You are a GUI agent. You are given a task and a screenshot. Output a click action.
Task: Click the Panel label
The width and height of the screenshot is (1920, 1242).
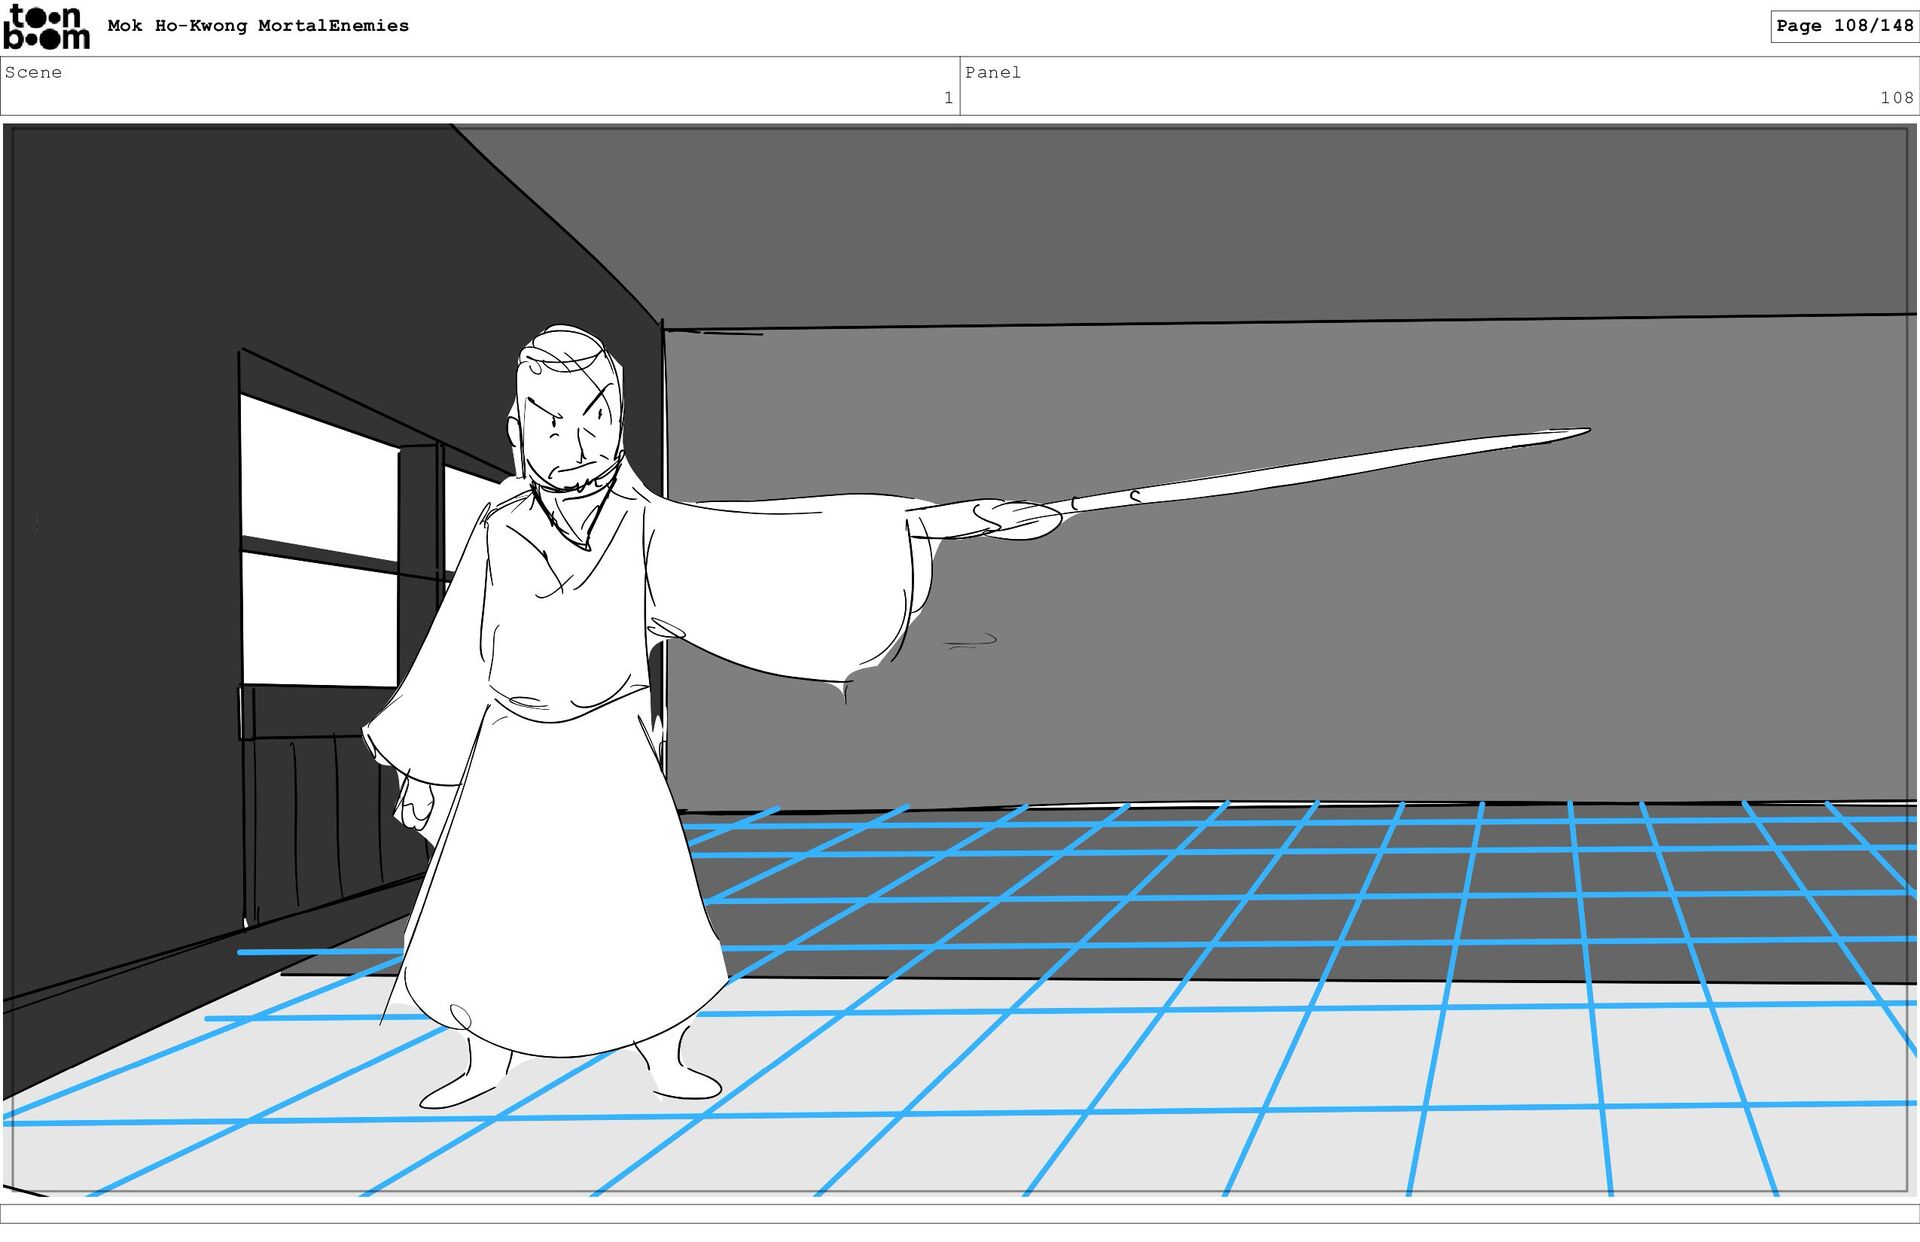(x=992, y=72)
